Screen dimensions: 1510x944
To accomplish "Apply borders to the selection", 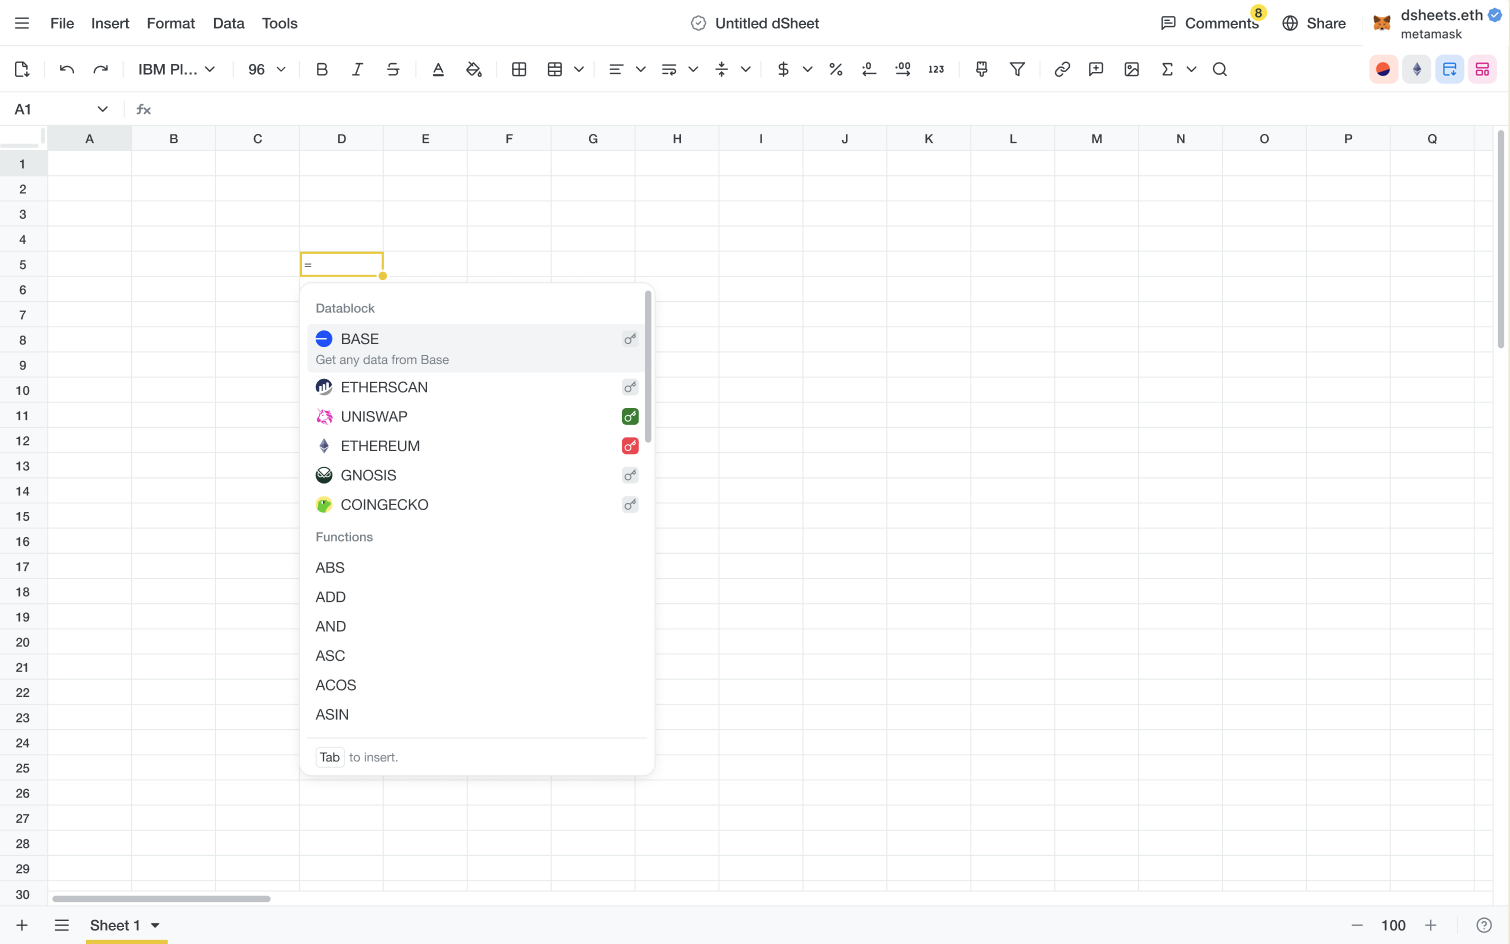I will (519, 69).
